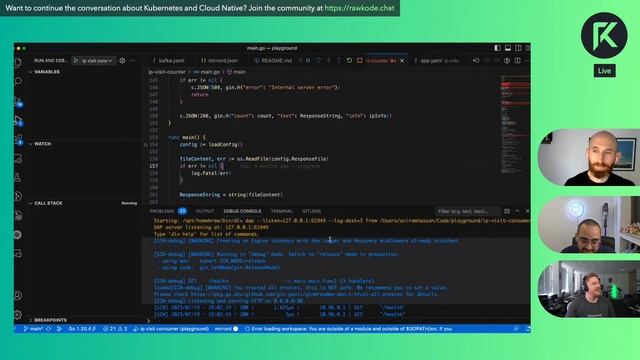The image size is (640, 360).
Task: Open the Accounts icon in activity bar
Action: (18, 296)
